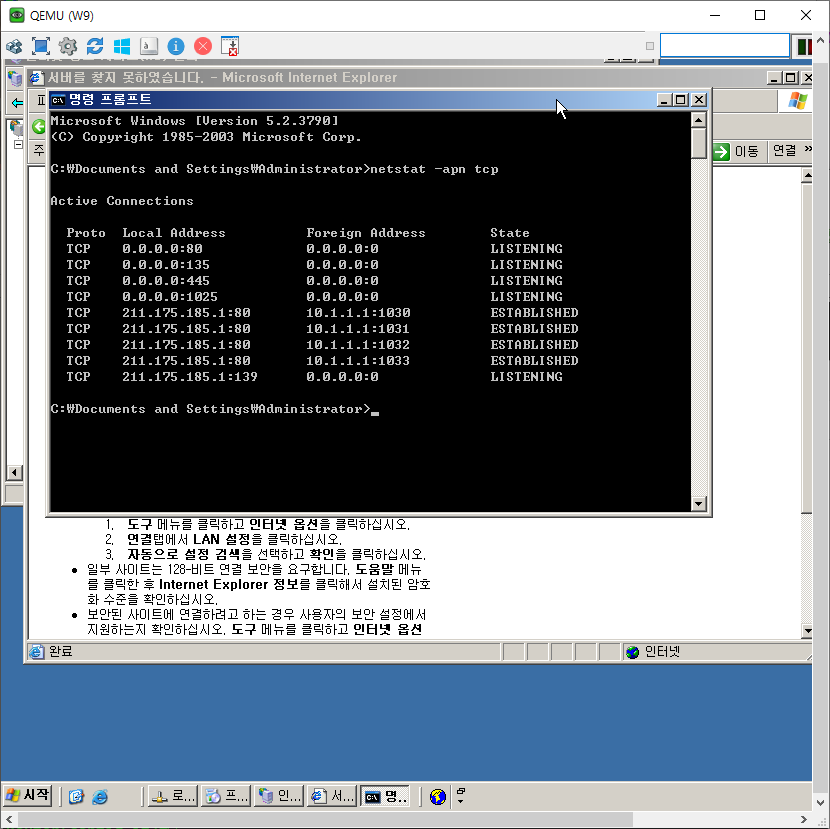Click the red stop X icon in QEMU toolbar

pos(203,47)
